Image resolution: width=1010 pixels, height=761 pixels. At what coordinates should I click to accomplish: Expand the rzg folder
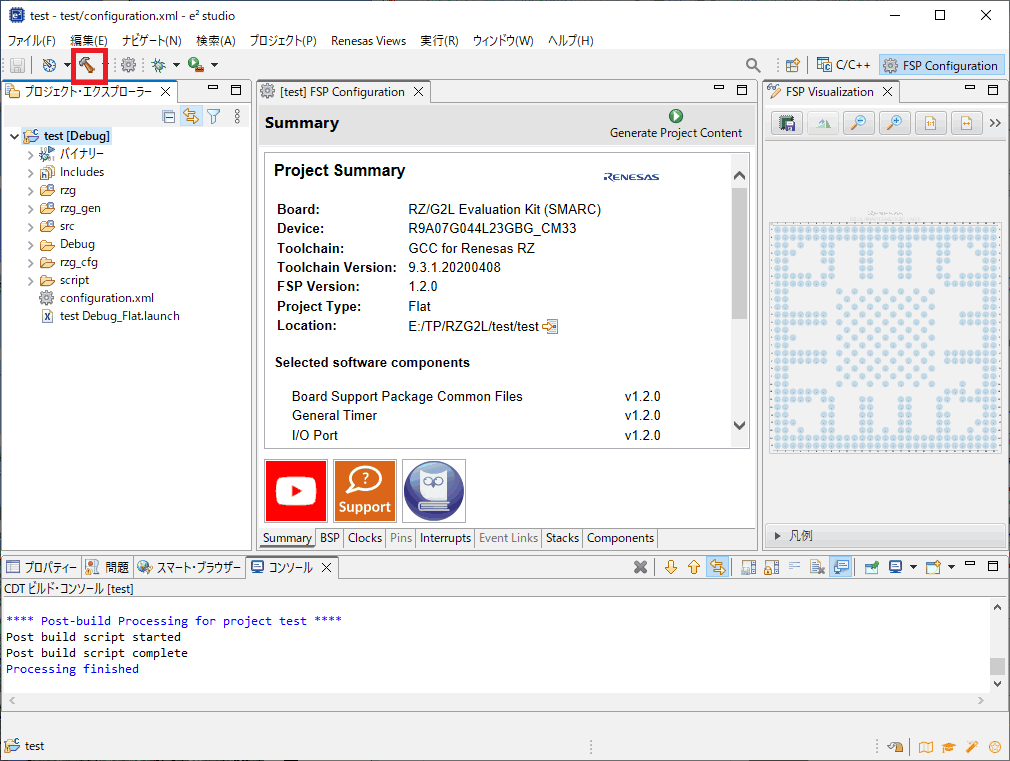point(30,191)
